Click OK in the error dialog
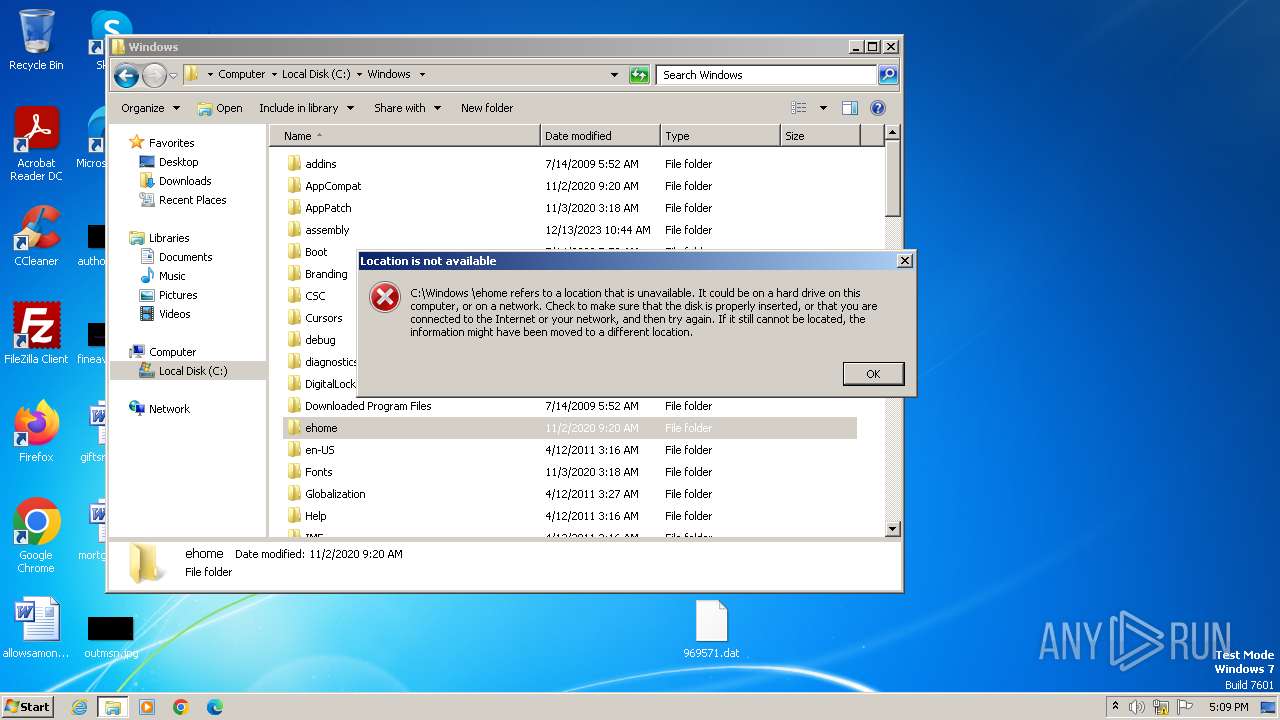The width and height of the screenshot is (1280, 720). [873, 373]
